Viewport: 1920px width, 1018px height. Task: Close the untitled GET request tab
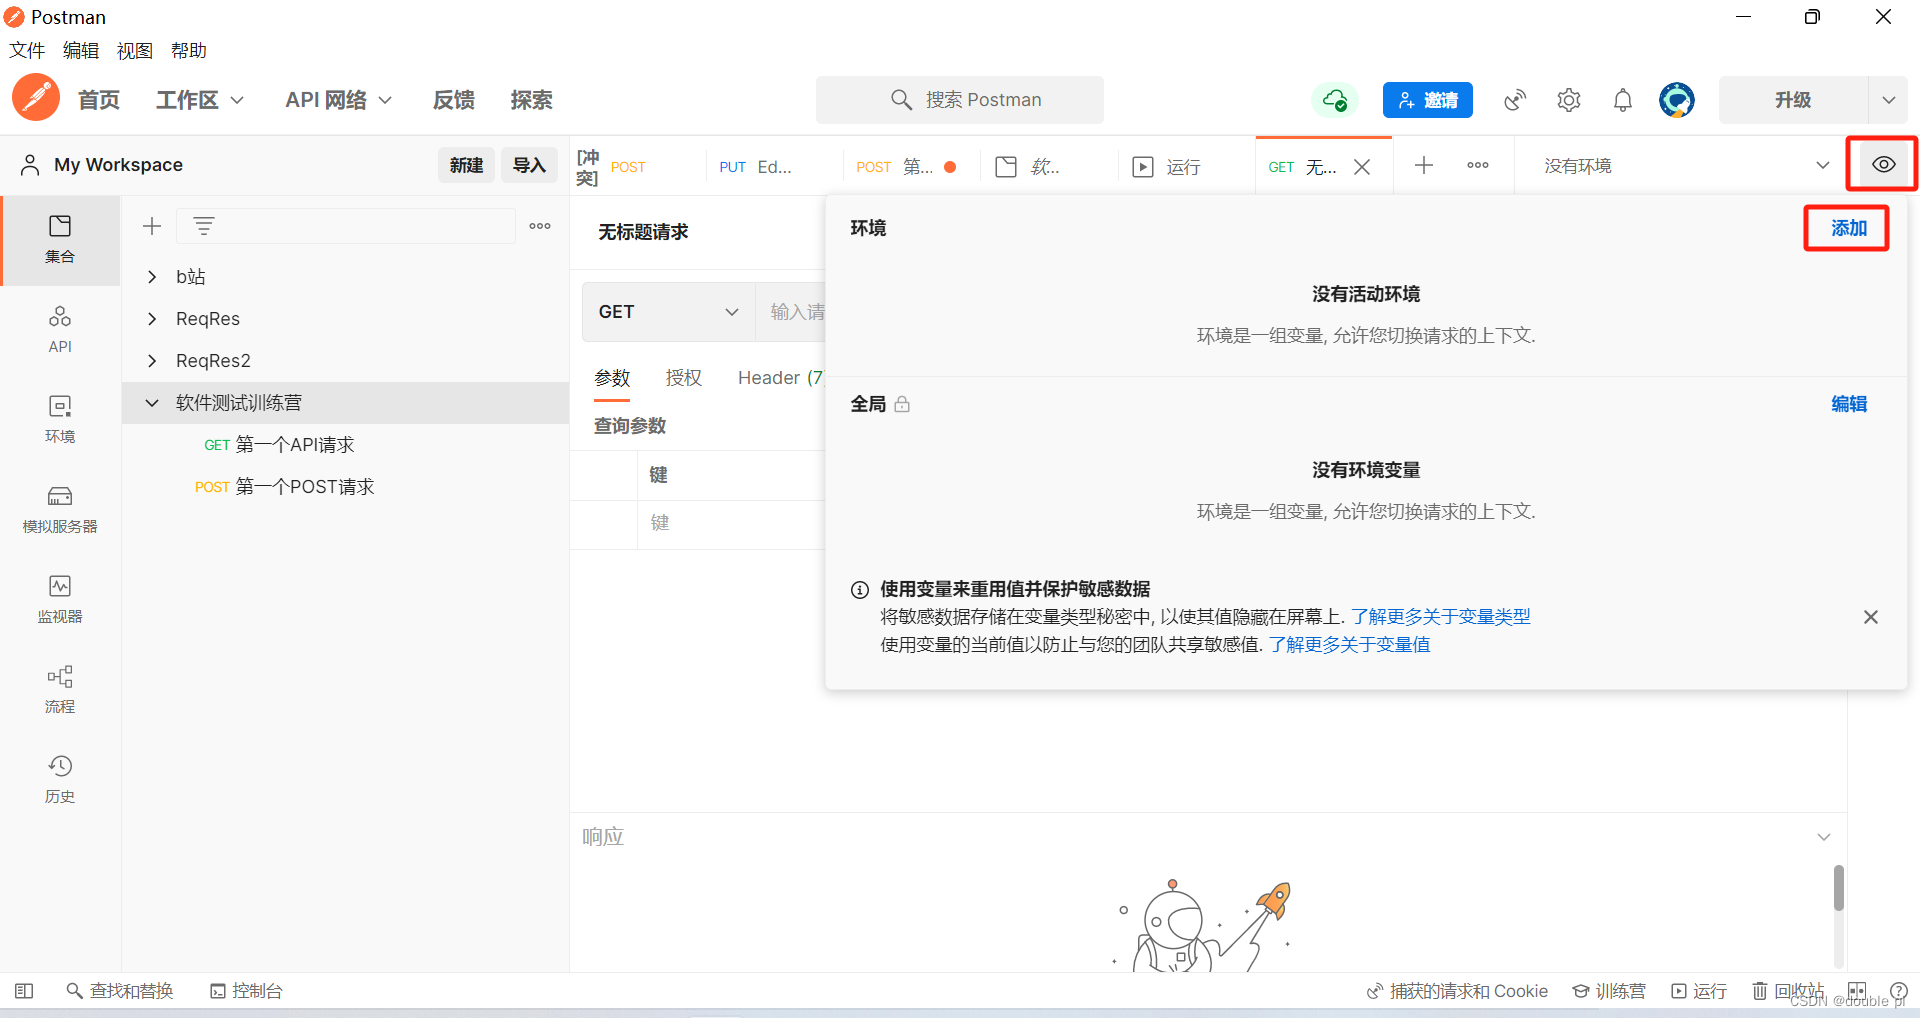click(x=1362, y=167)
